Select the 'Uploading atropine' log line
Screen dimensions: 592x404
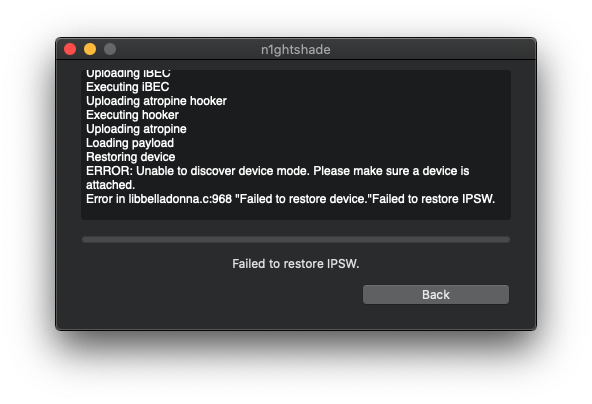[136, 129]
